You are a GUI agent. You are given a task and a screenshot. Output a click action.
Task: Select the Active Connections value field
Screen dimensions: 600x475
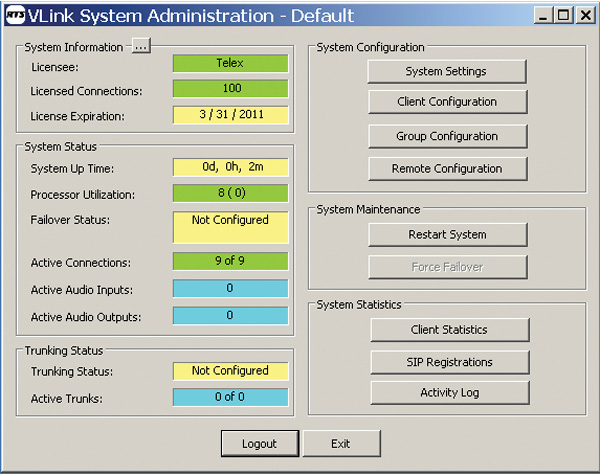coord(230,262)
